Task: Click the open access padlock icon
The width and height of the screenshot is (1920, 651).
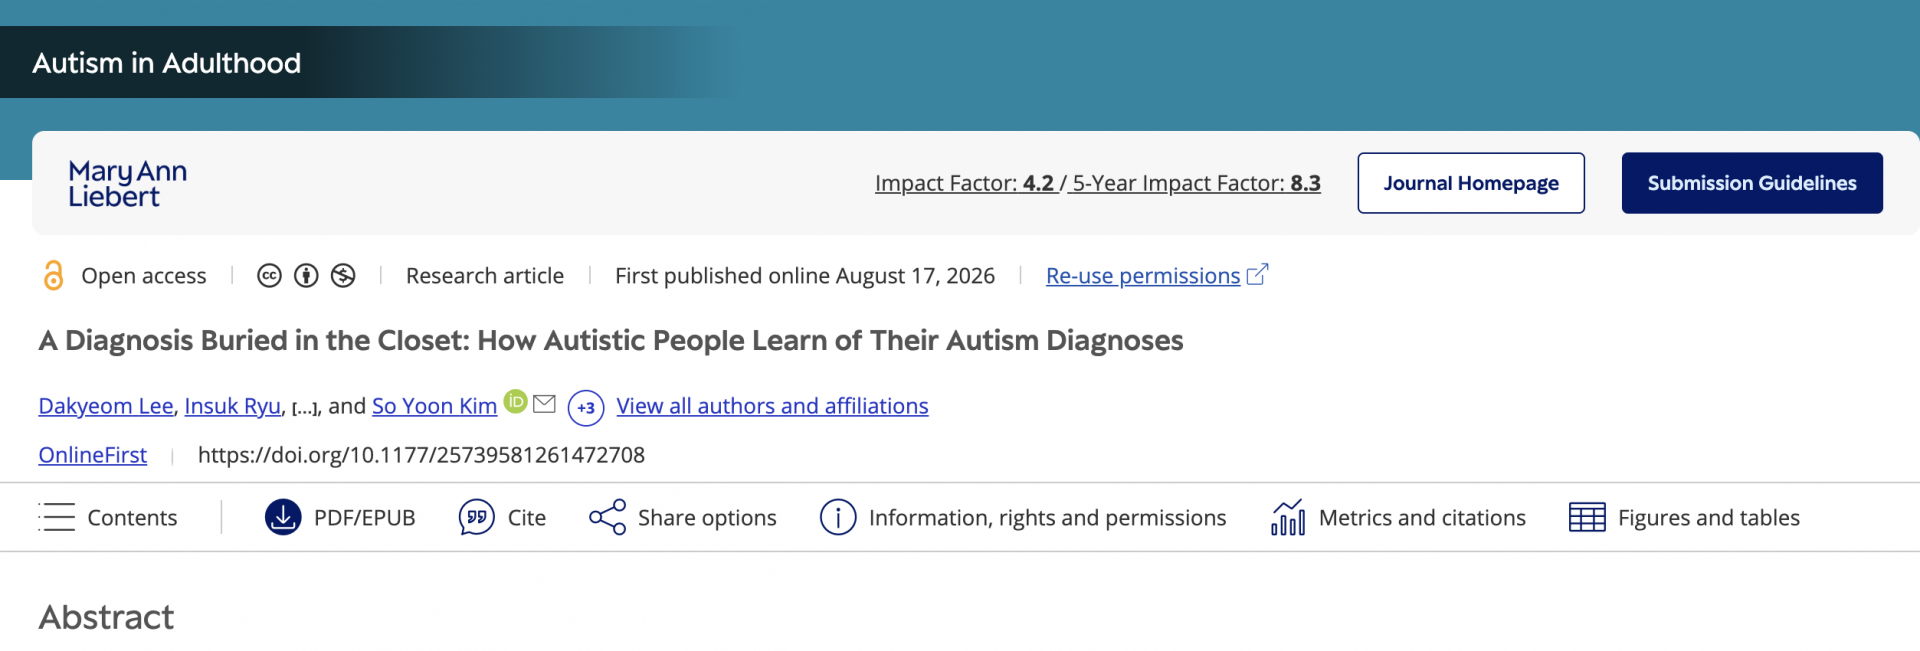Action: pos(53,275)
